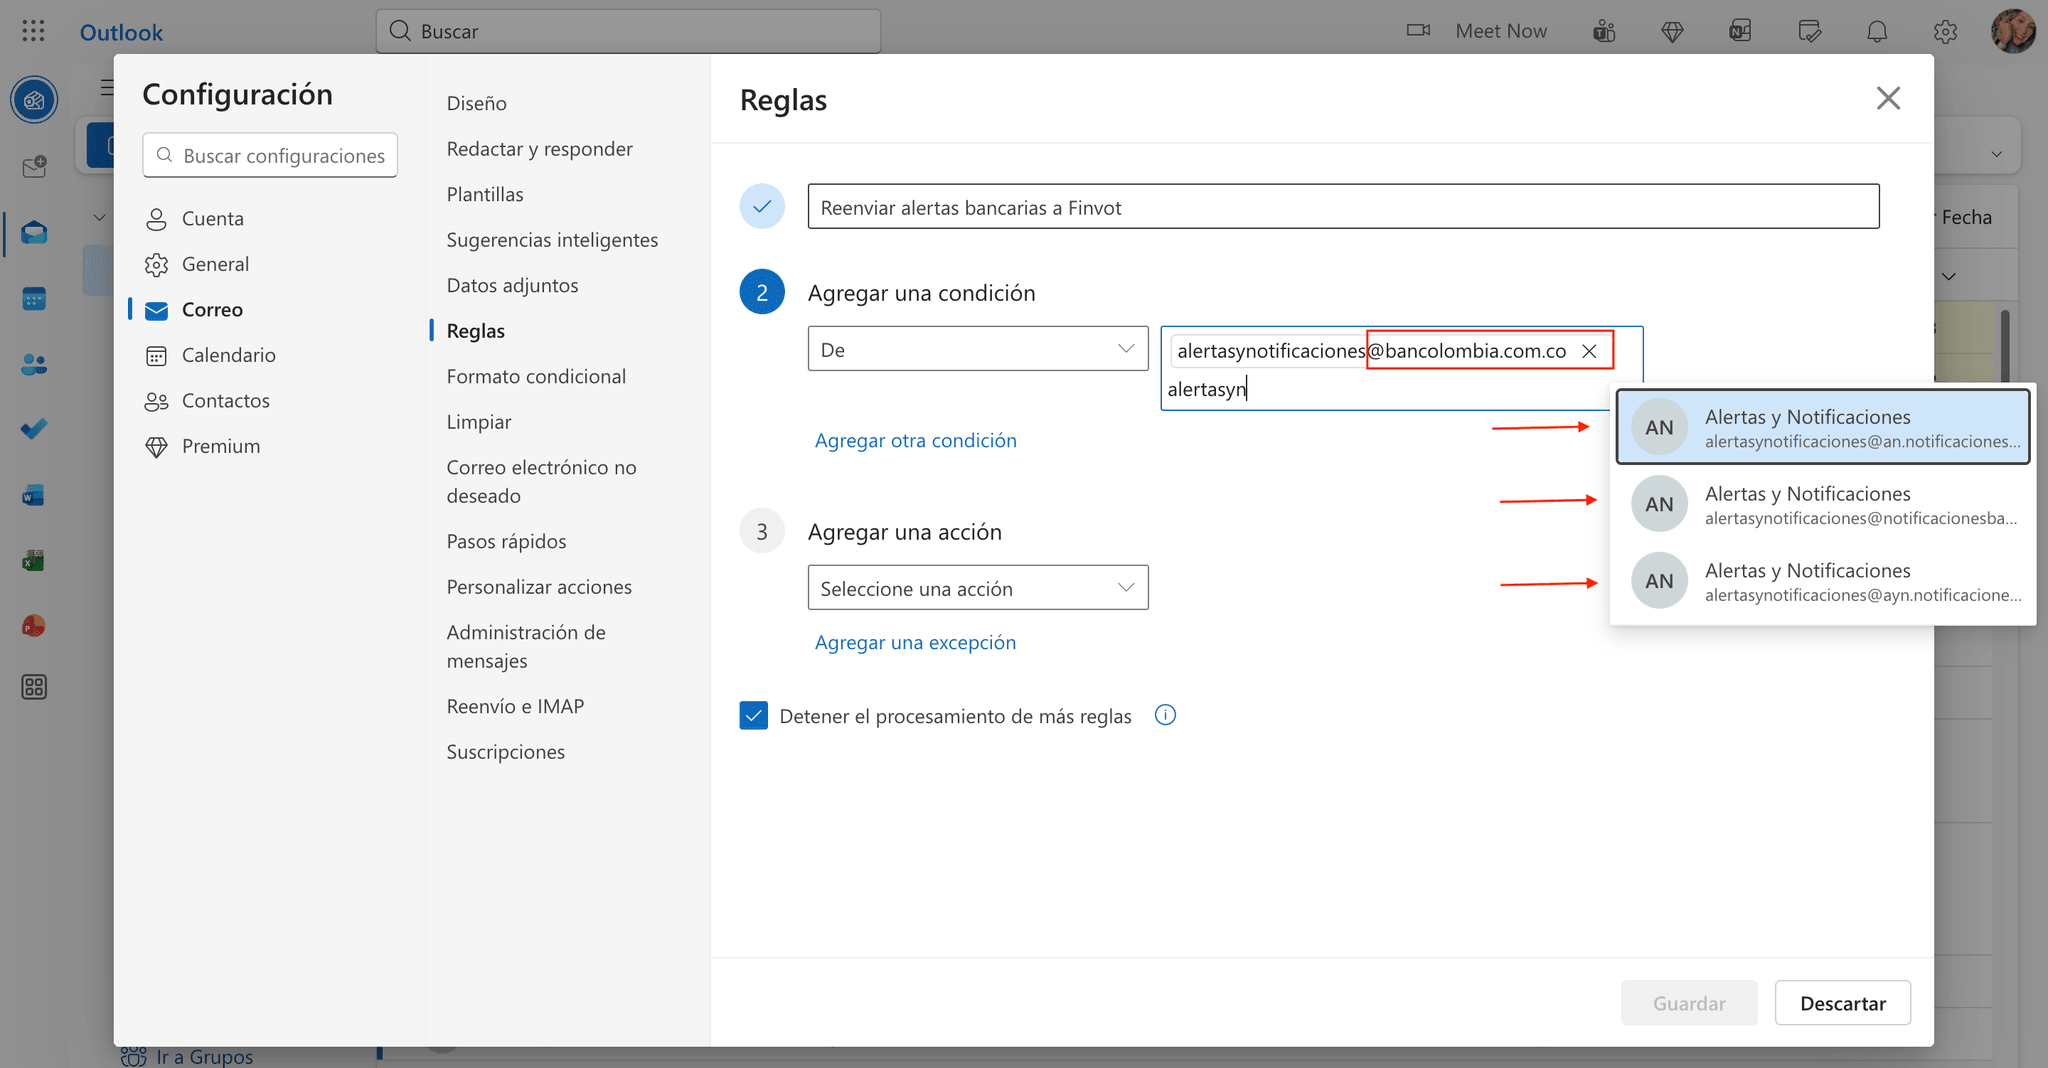Click Agregar una excepción link
The image size is (2048, 1068).
pyautogui.click(x=915, y=642)
